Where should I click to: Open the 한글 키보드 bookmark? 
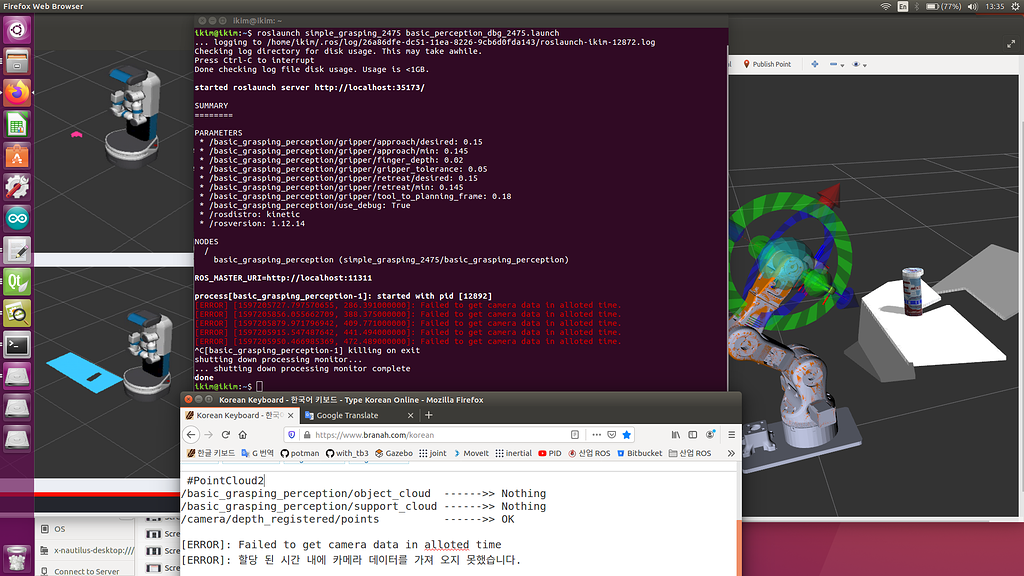(210, 453)
